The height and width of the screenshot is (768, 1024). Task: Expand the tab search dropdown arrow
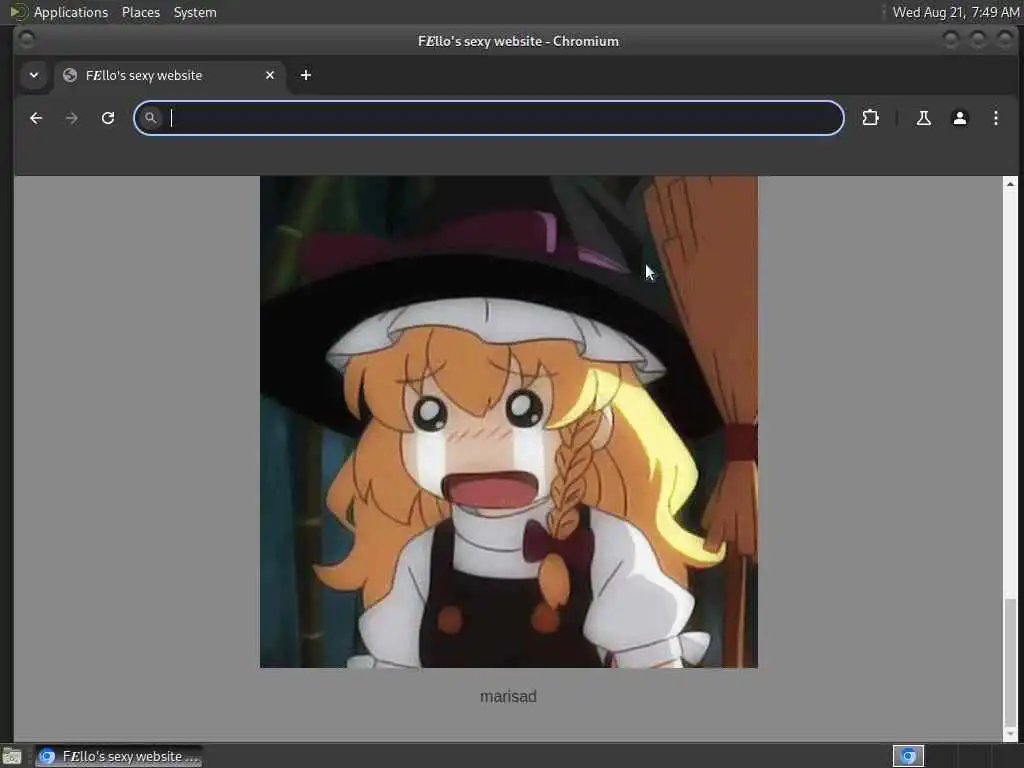pos(34,75)
